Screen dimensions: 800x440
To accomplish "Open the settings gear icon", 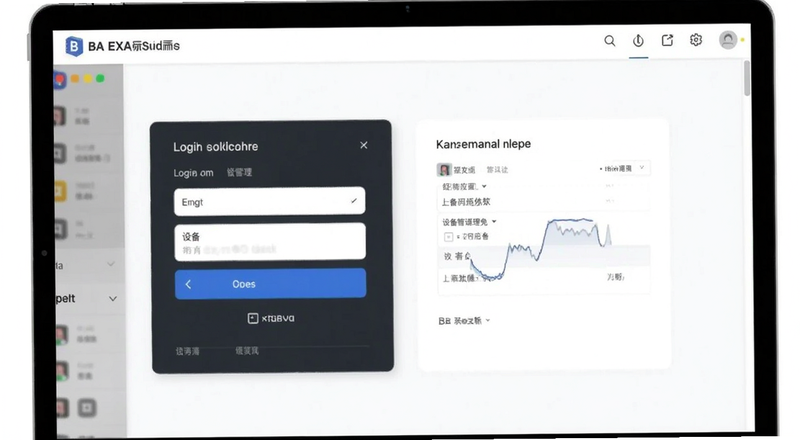I will [x=696, y=40].
